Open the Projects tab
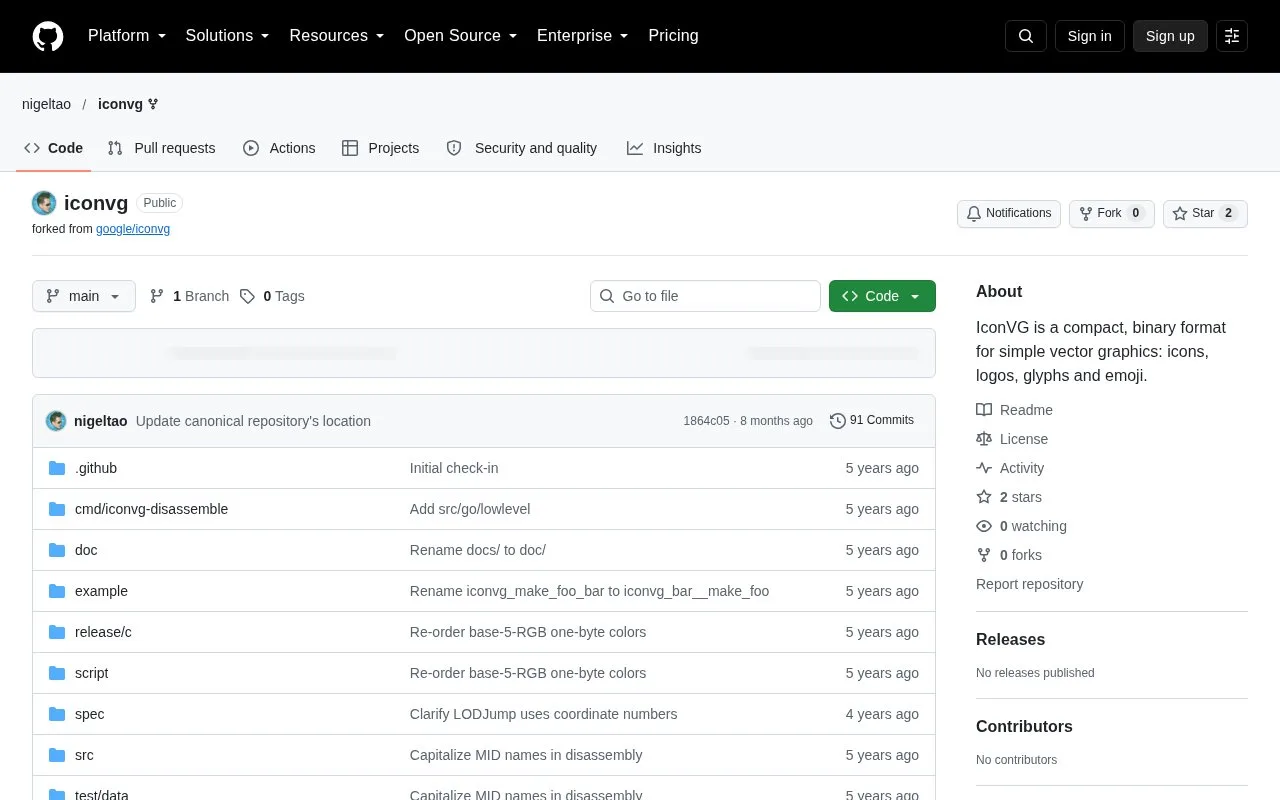The image size is (1280, 800). [380, 148]
